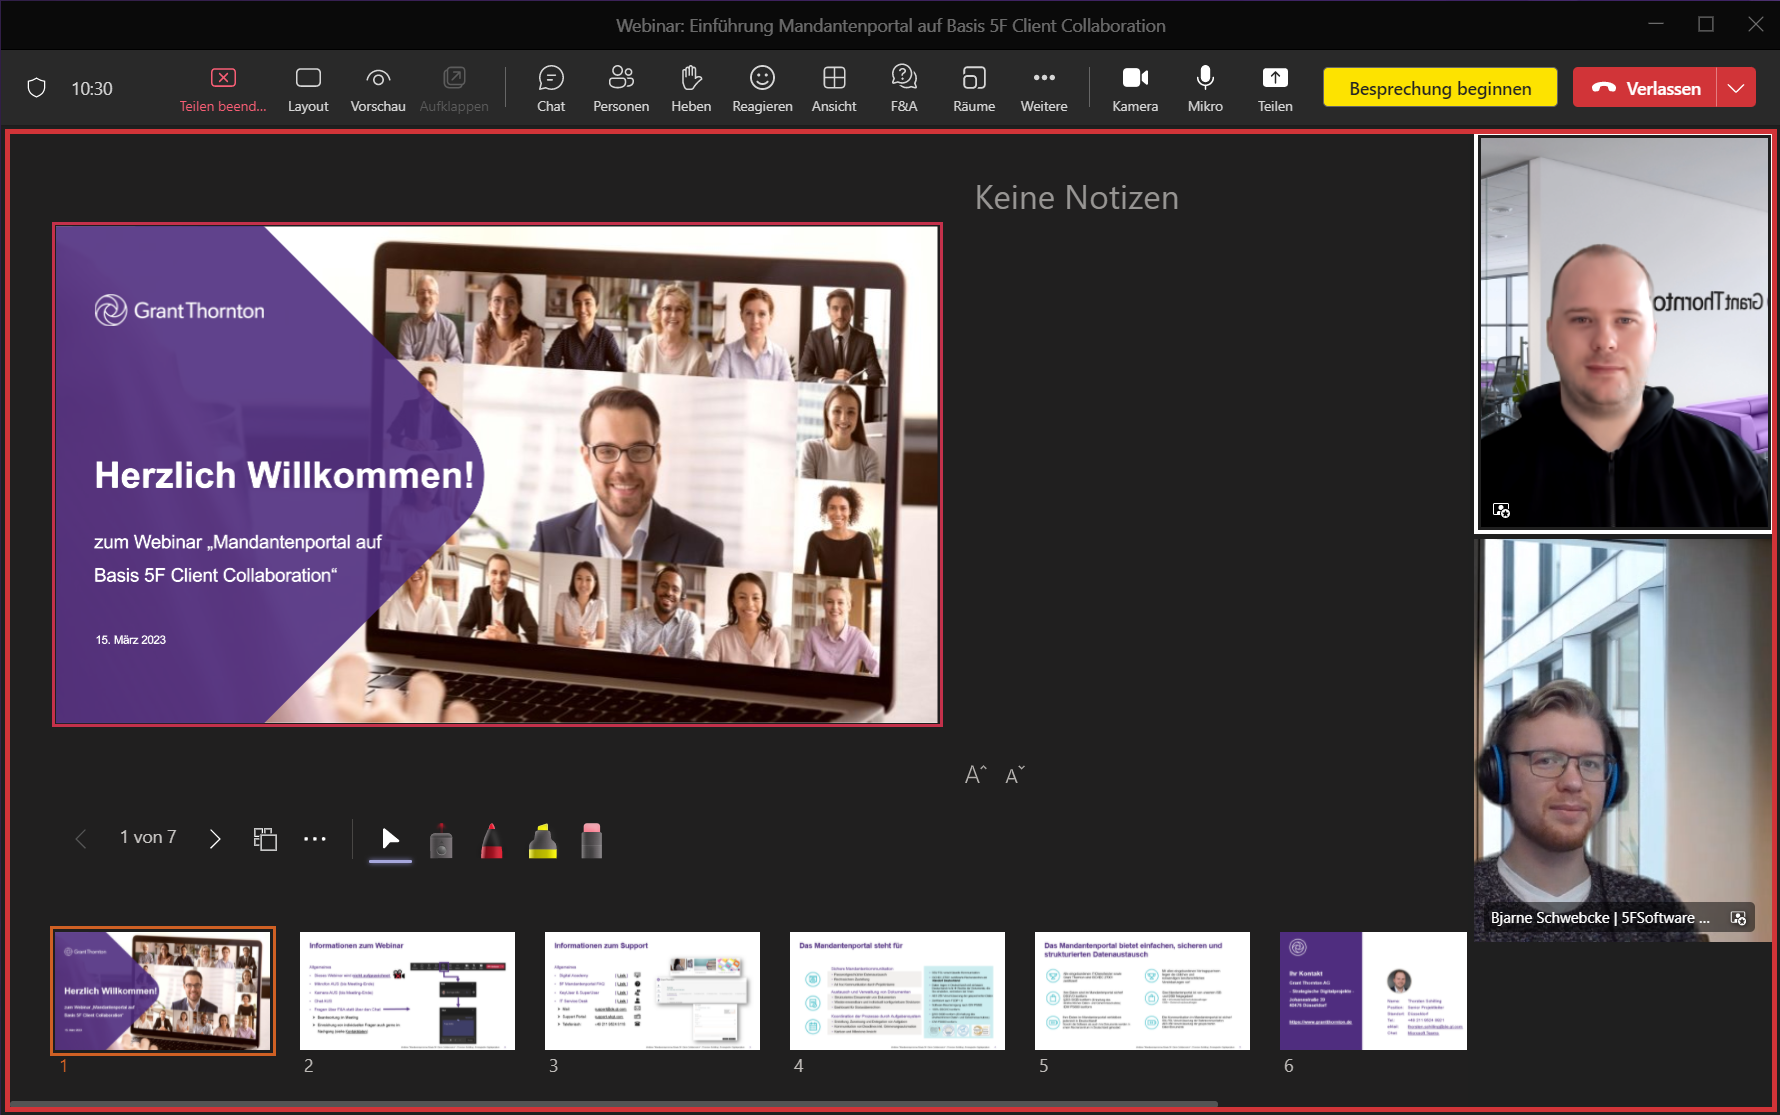Go to the previous slide

81,838
